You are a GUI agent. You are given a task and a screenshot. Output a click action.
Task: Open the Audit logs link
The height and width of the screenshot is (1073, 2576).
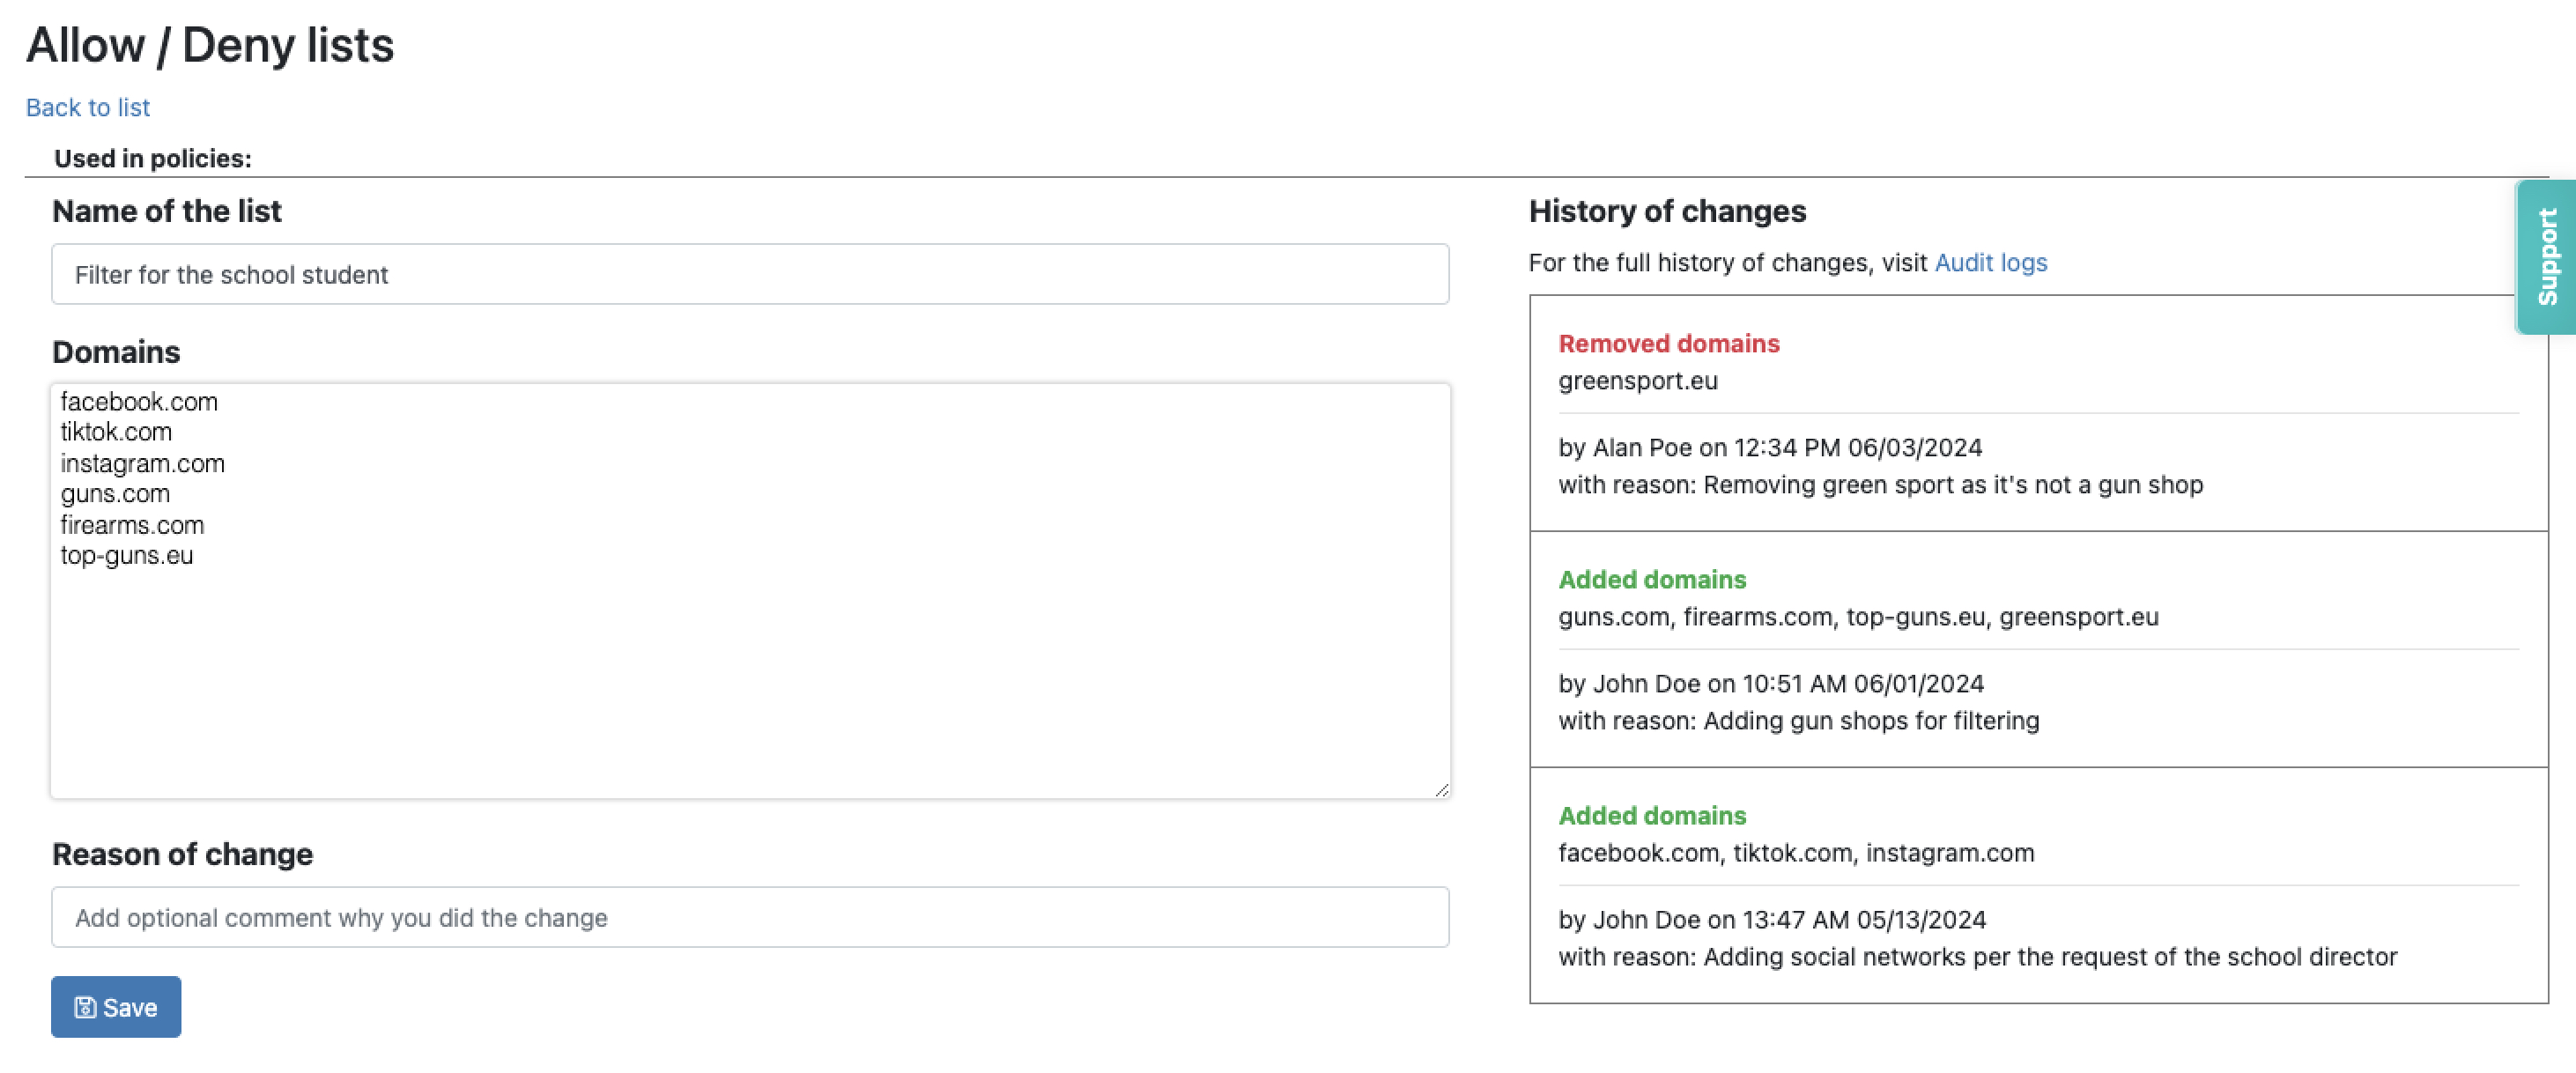coord(1990,262)
